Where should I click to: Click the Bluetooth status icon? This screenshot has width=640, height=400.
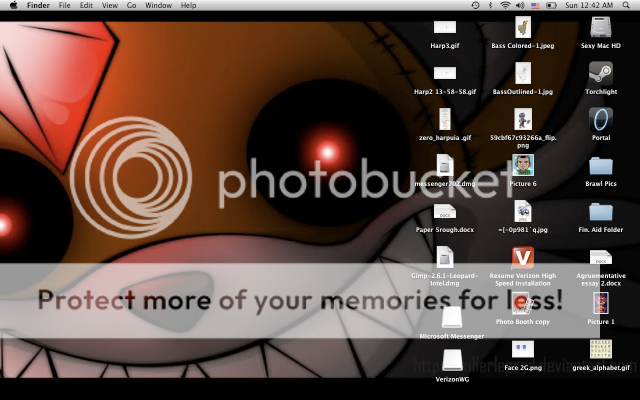point(490,5)
